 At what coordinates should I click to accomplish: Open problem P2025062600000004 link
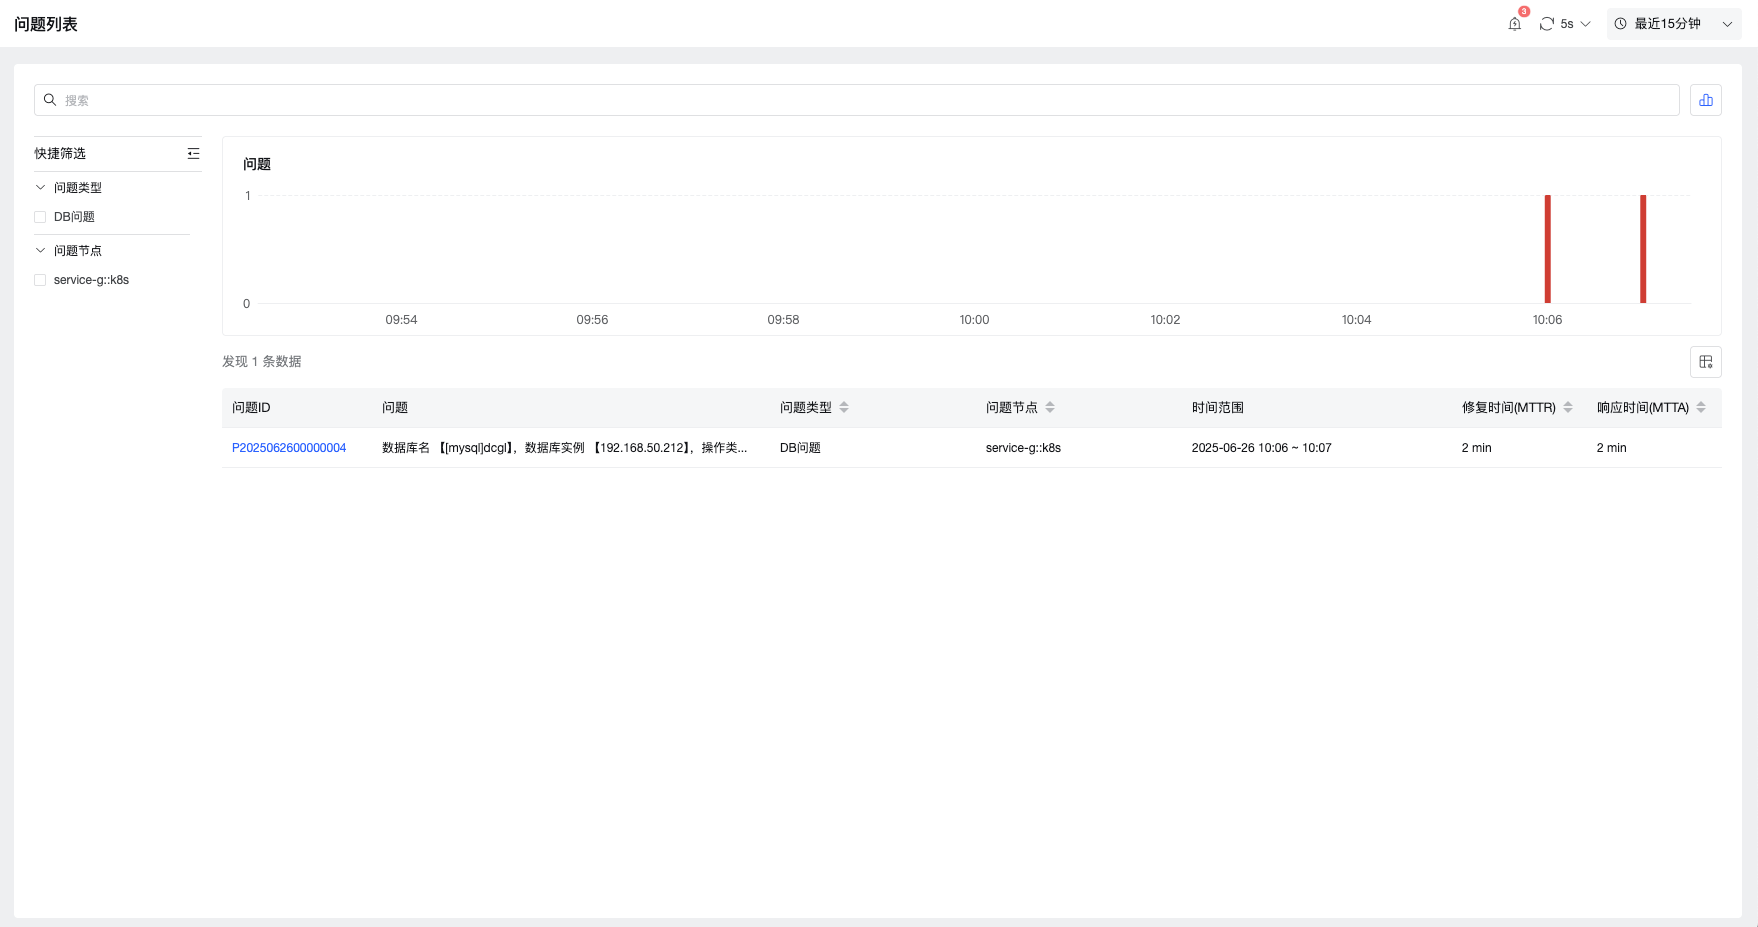tap(289, 448)
